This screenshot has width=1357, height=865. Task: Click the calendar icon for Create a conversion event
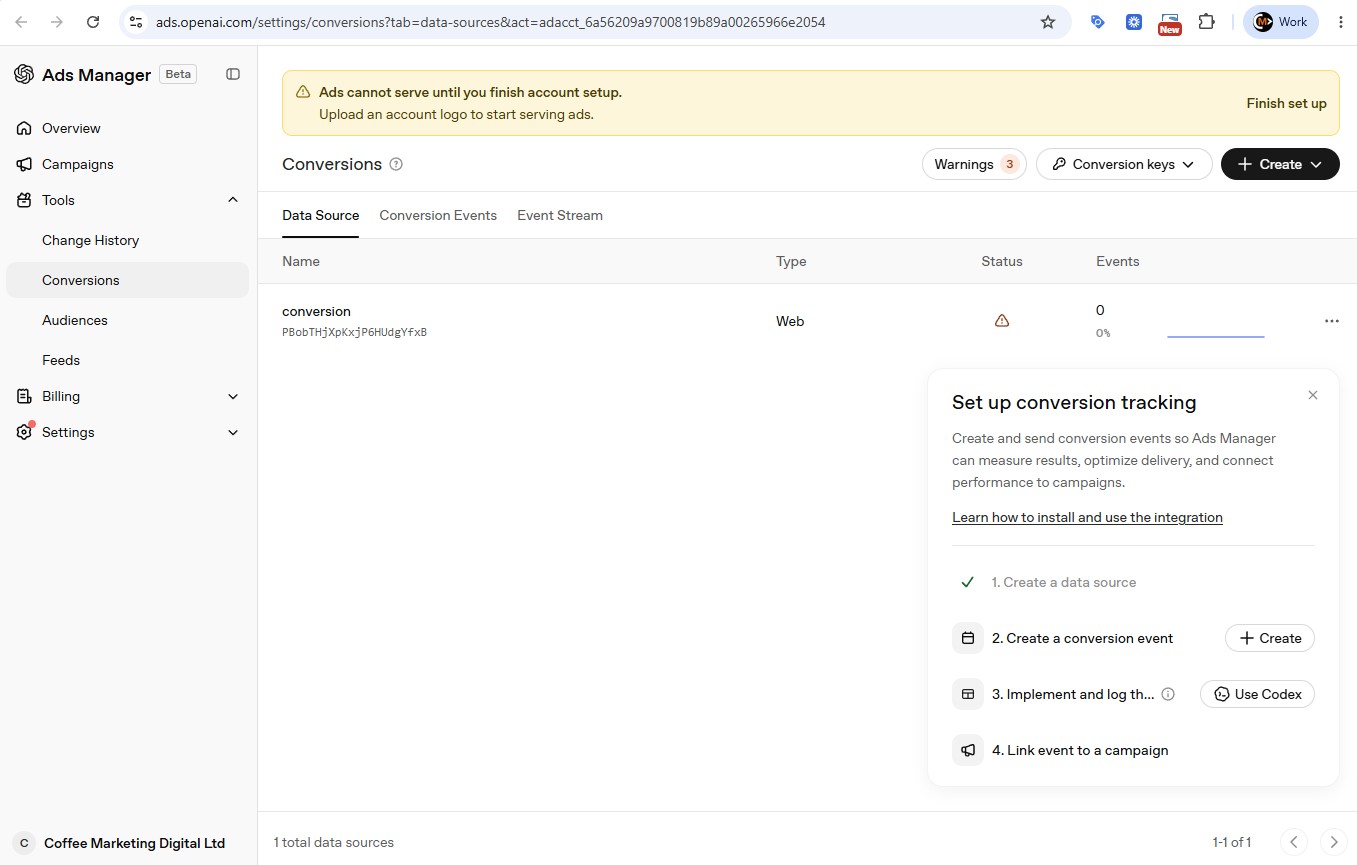click(x=968, y=638)
